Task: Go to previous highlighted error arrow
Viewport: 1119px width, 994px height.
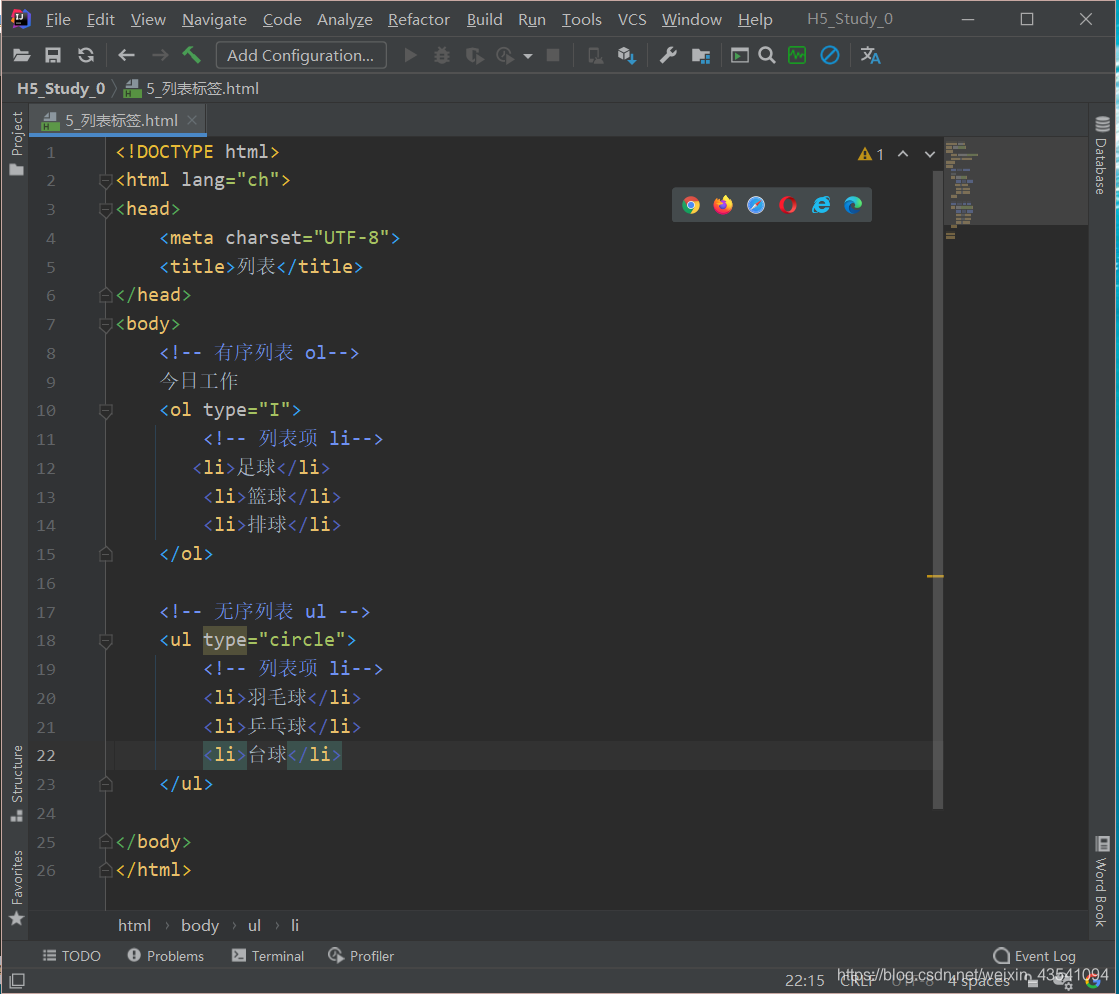Action: click(903, 153)
